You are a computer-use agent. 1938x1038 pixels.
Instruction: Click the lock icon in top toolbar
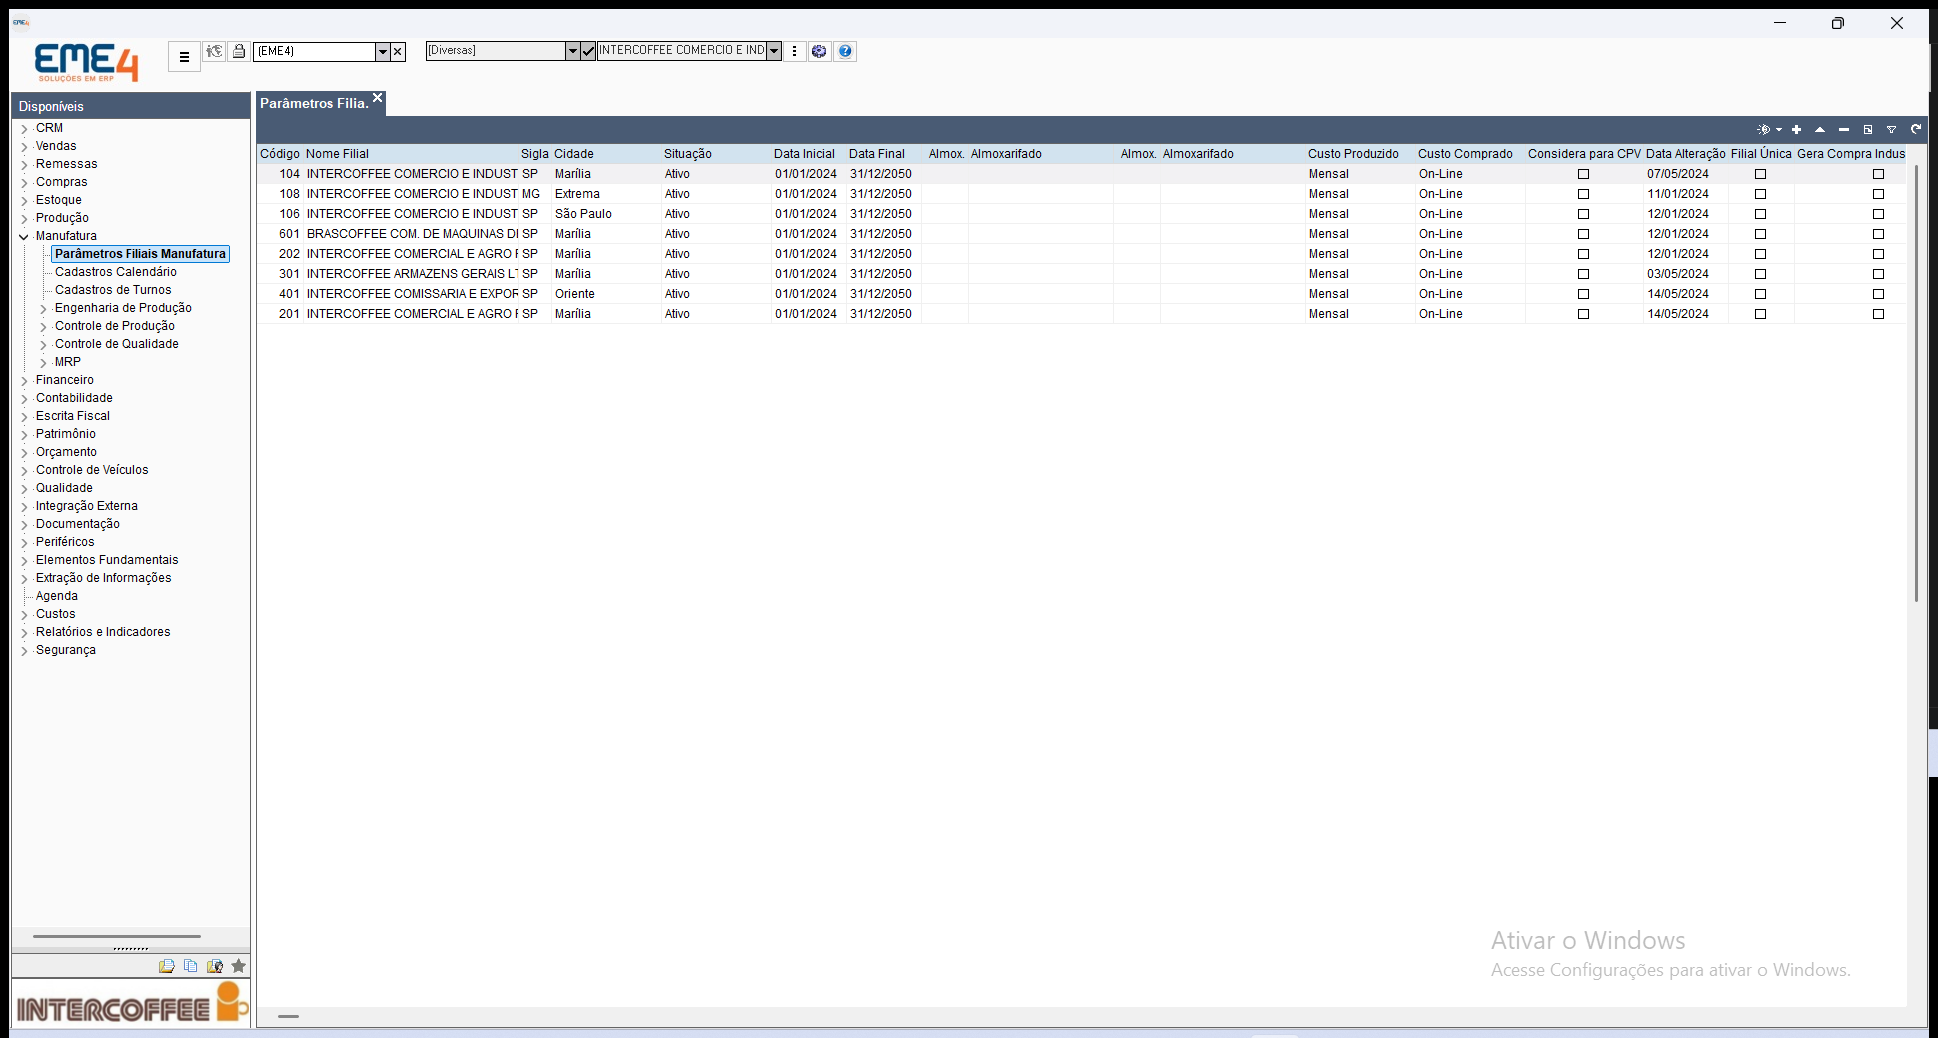(239, 51)
